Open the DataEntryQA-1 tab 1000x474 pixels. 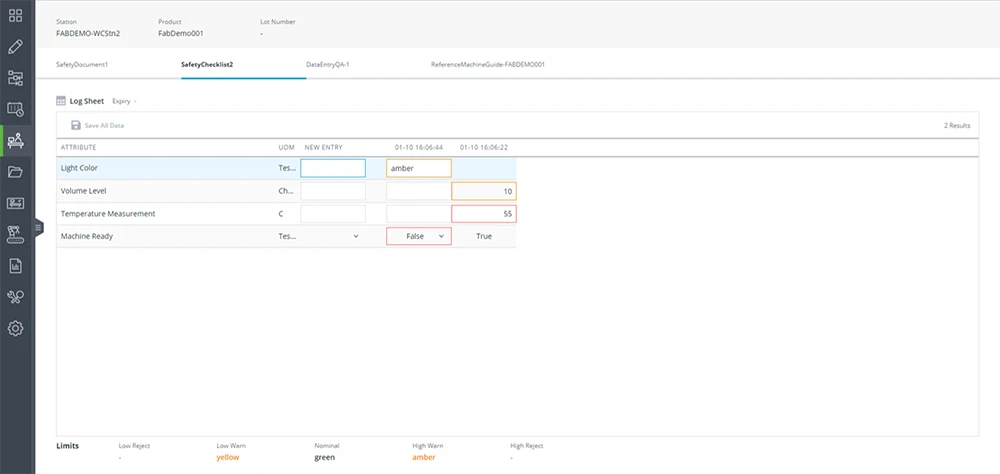328,64
